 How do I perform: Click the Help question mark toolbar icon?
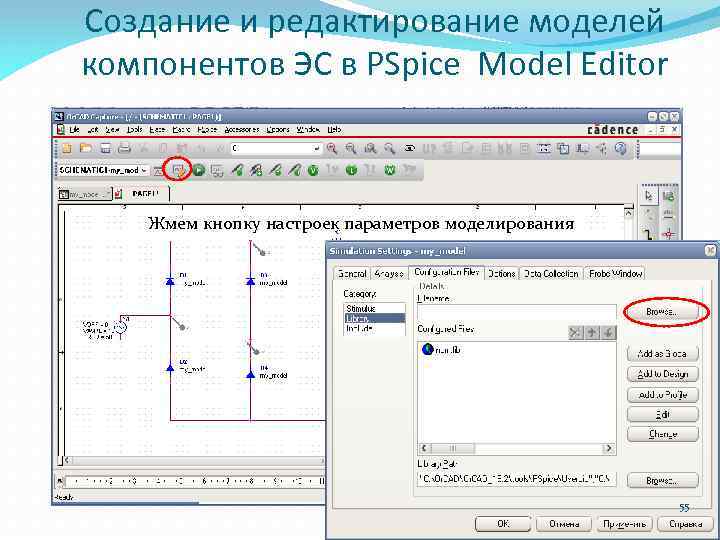(x=620, y=148)
